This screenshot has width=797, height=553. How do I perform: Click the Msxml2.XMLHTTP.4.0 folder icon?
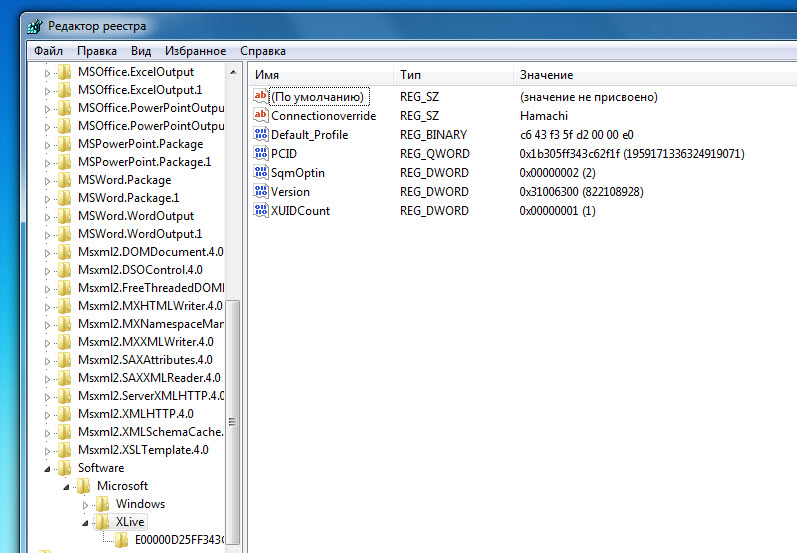click(65, 414)
